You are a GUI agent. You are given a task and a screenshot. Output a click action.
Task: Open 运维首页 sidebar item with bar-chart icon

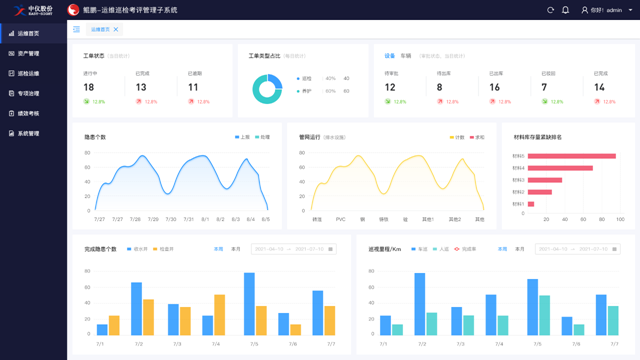click(33, 33)
